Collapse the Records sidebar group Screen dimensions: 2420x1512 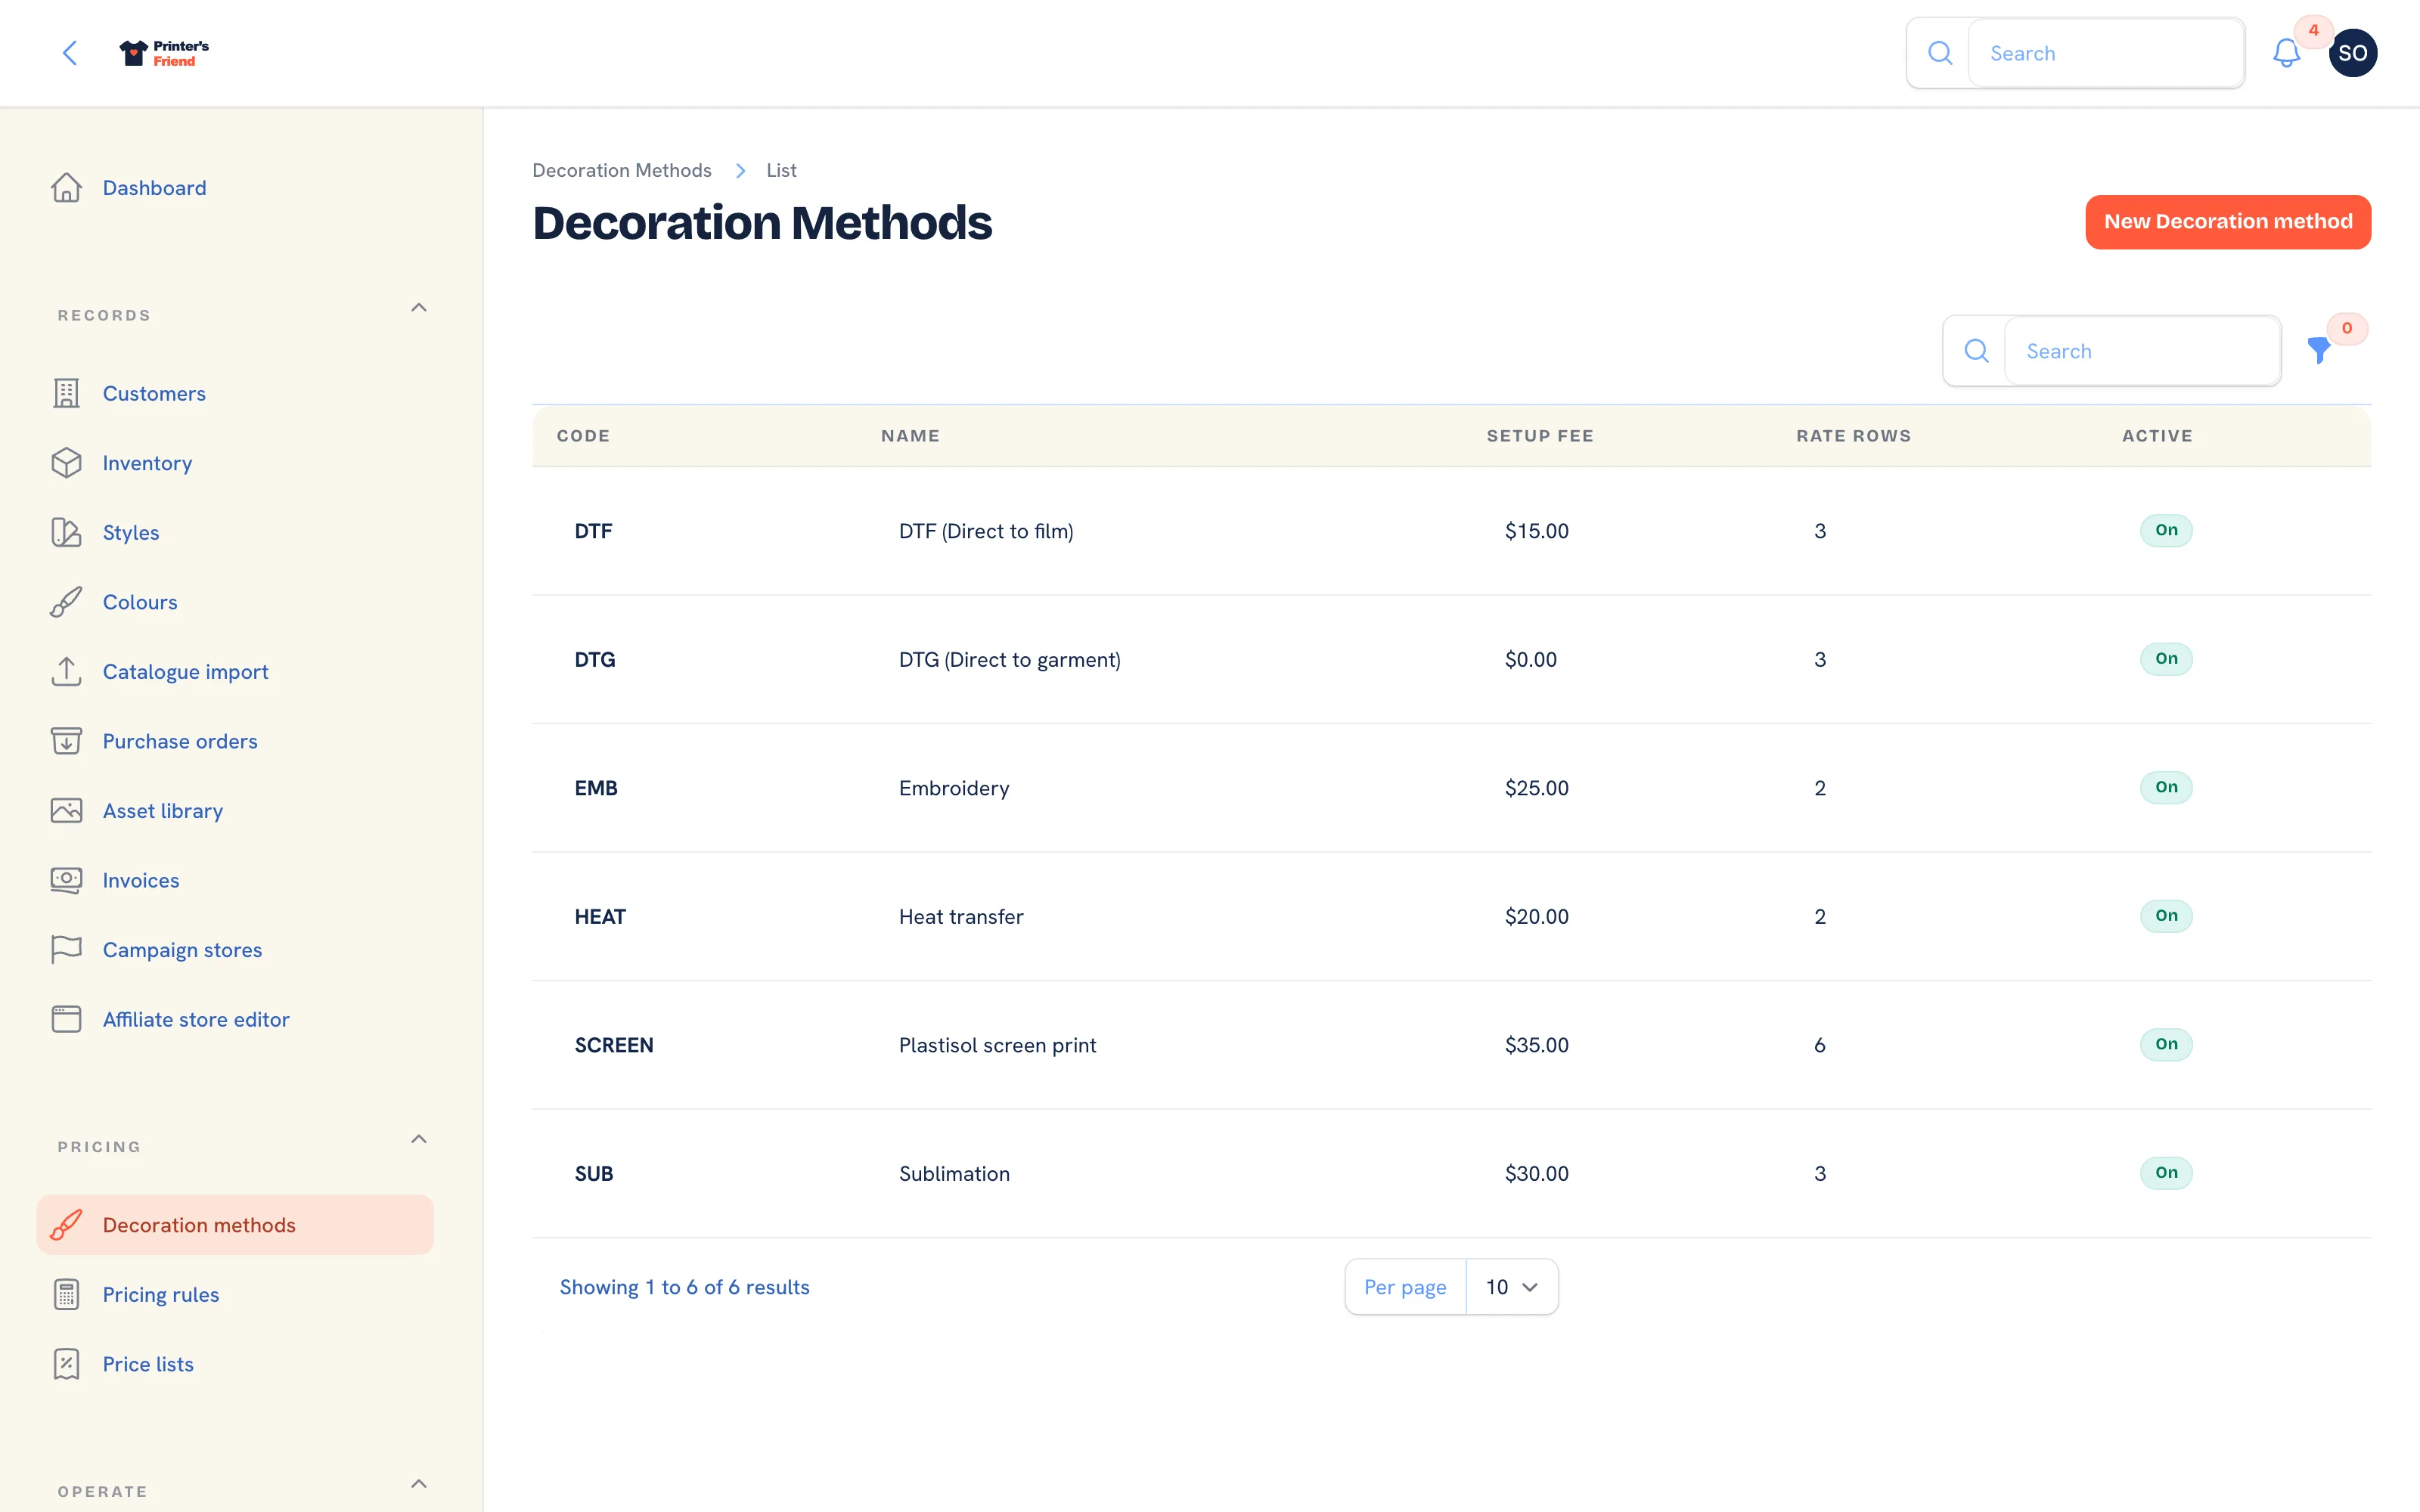[x=419, y=308]
